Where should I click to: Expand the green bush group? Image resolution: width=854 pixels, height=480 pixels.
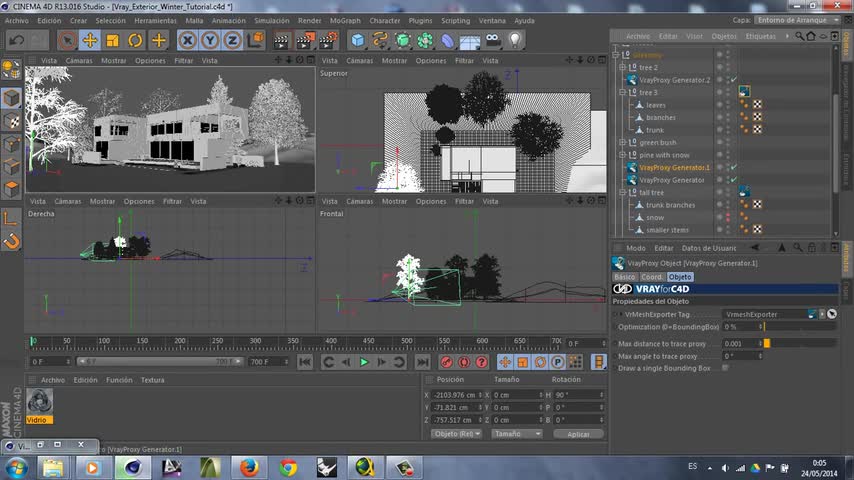pyautogui.click(x=622, y=143)
